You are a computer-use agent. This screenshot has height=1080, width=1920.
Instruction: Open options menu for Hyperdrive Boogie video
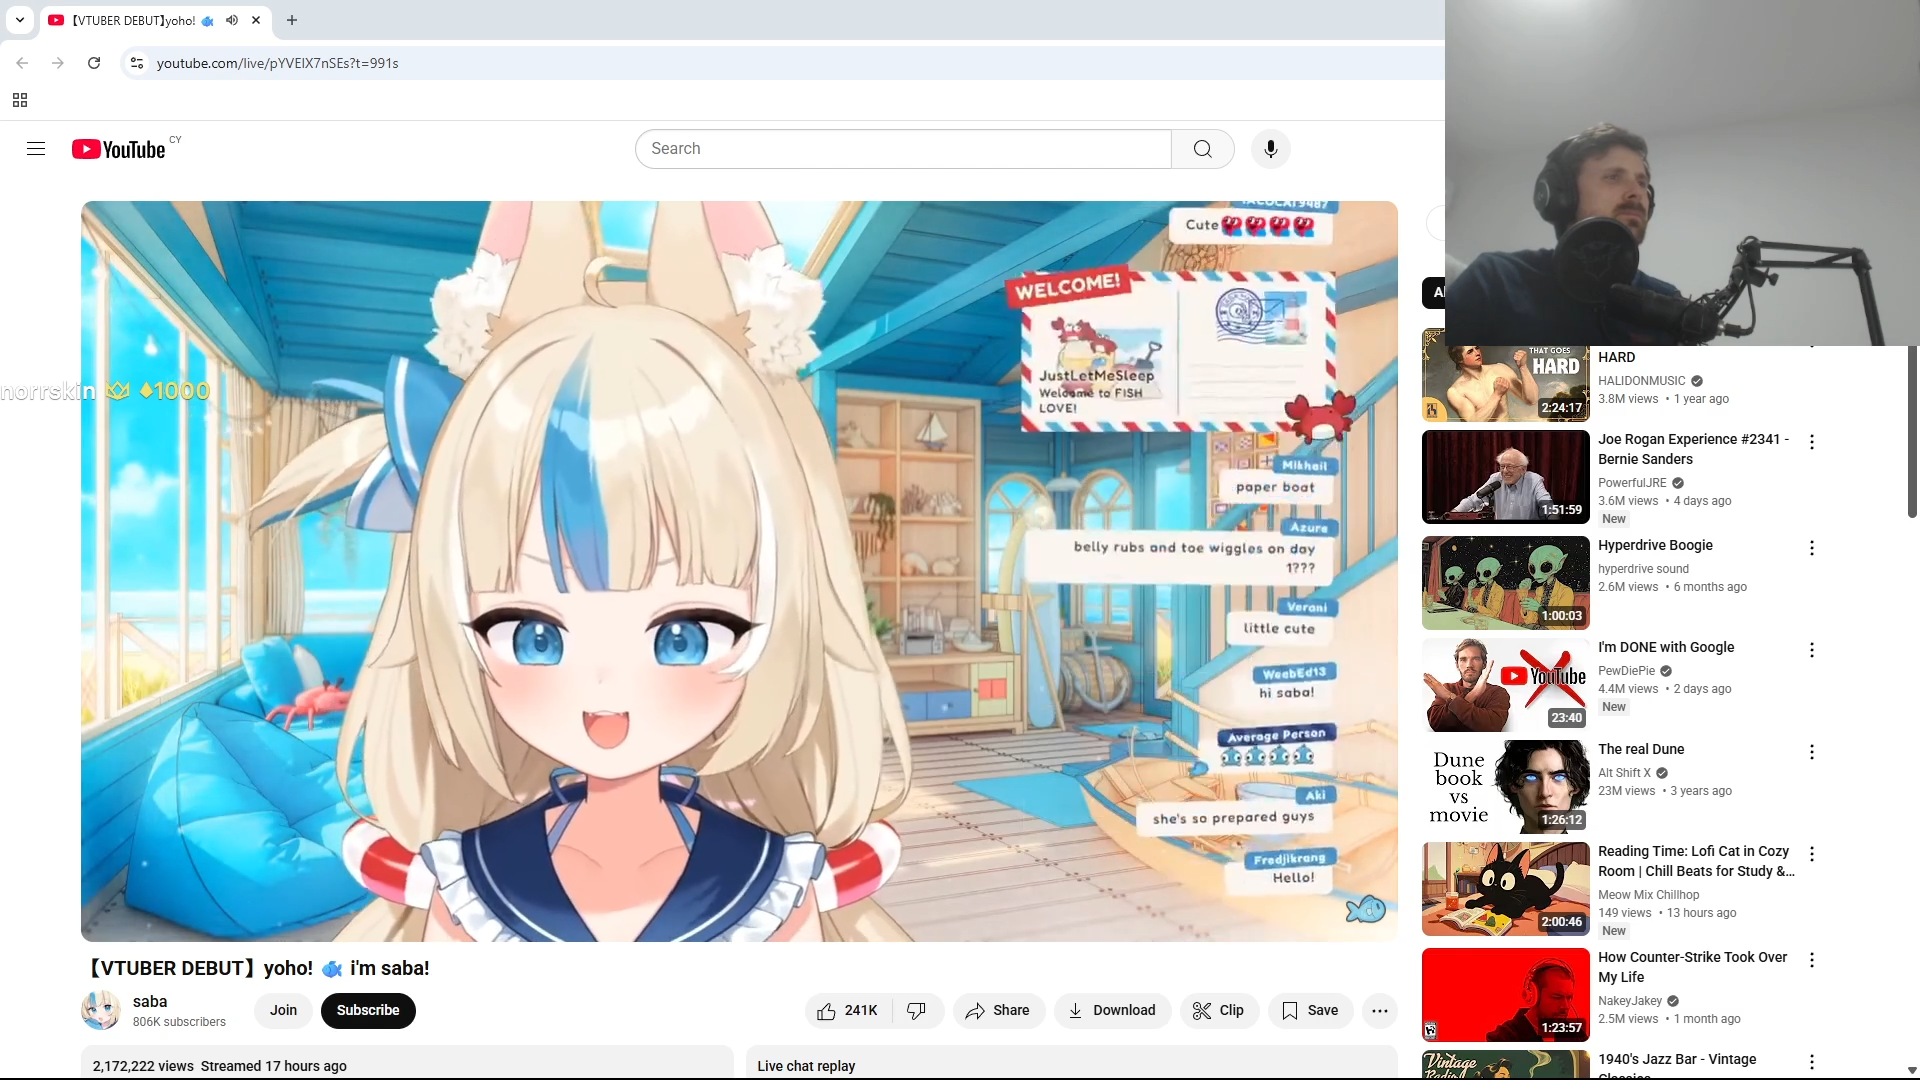[x=1811, y=548]
